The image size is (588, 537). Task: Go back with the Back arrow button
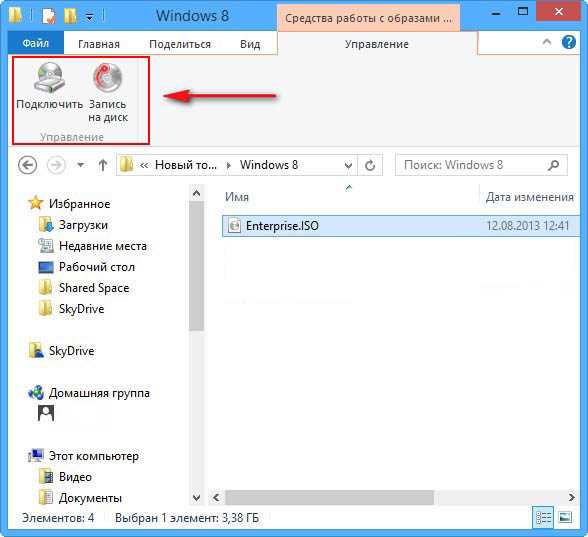point(27,165)
